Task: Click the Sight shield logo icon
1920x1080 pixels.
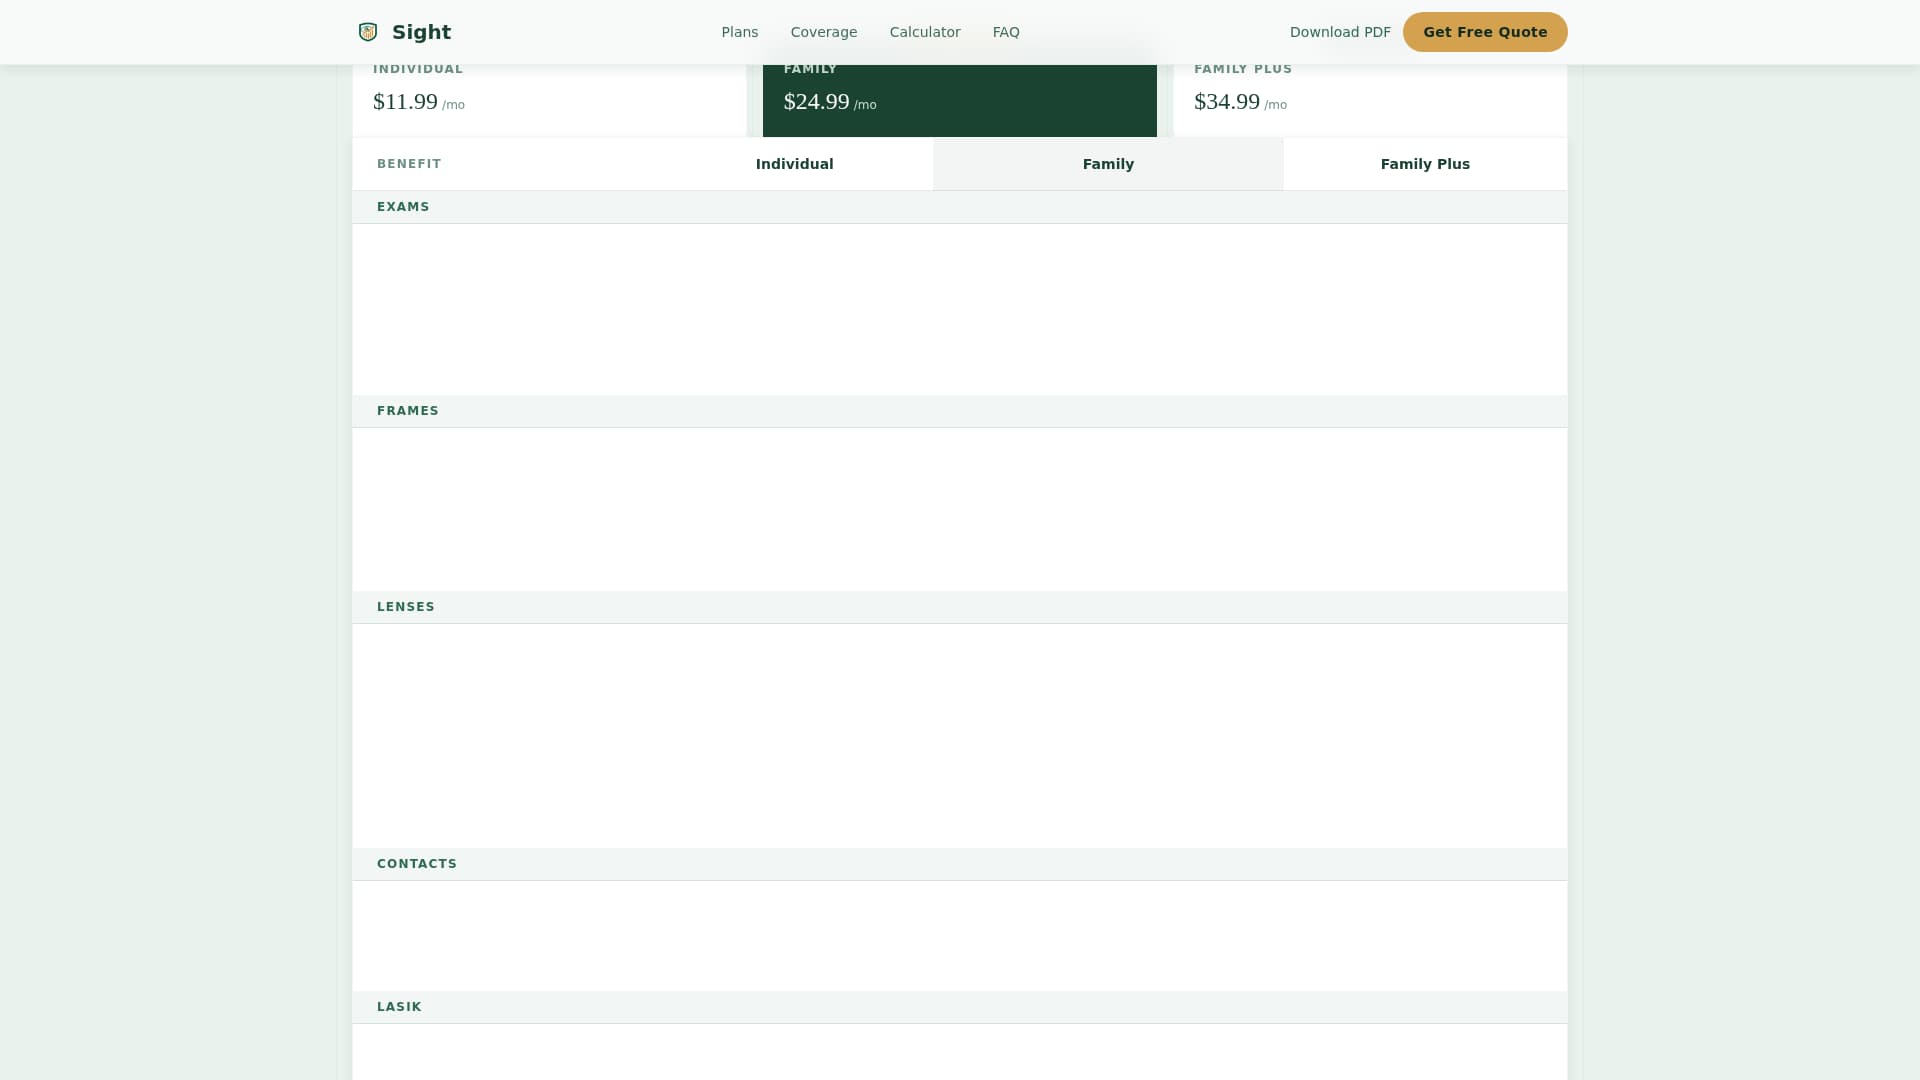Action: pyautogui.click(x=368, y=32)
